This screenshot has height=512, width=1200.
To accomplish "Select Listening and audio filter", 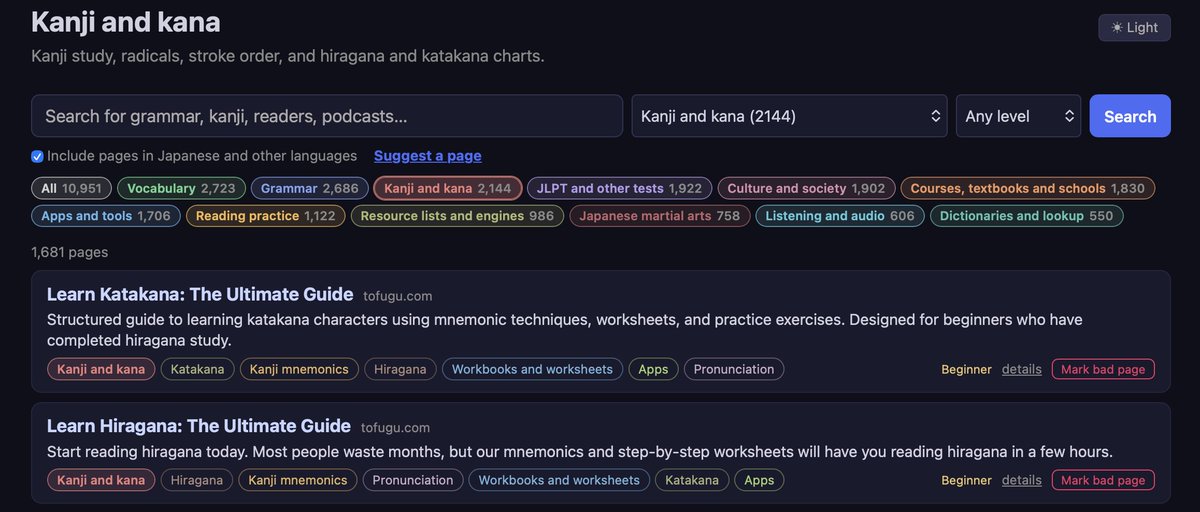I will coord(840,216).
